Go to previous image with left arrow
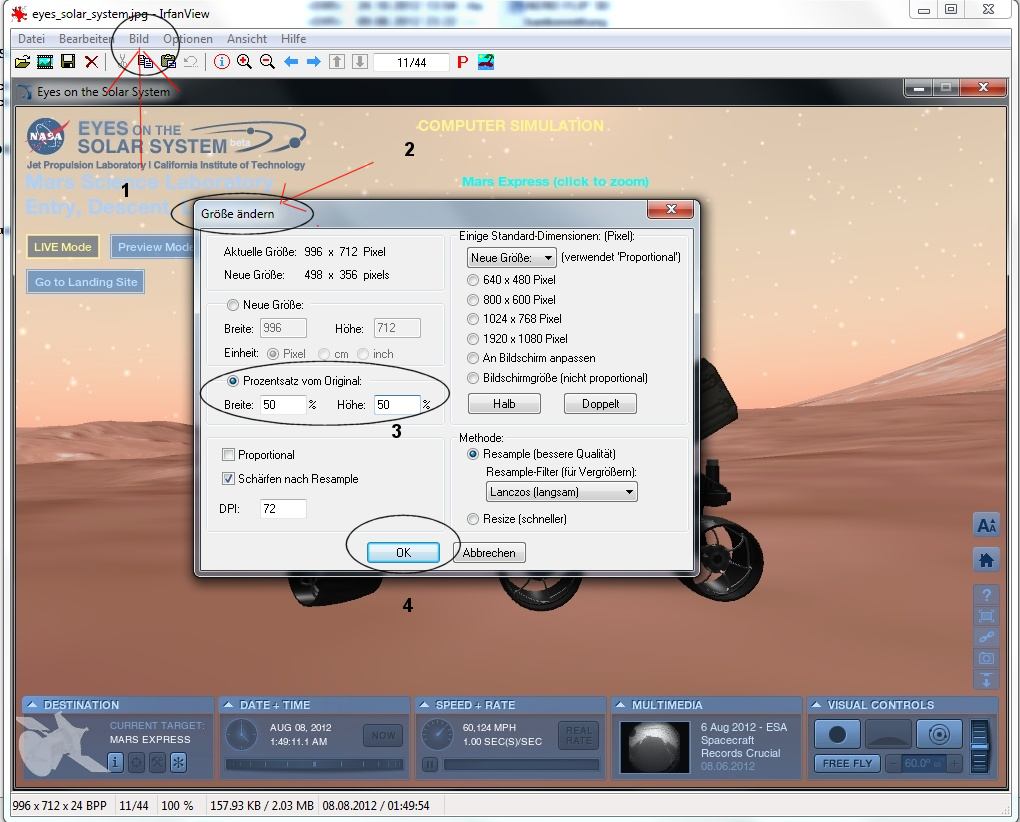 point(291,62)
